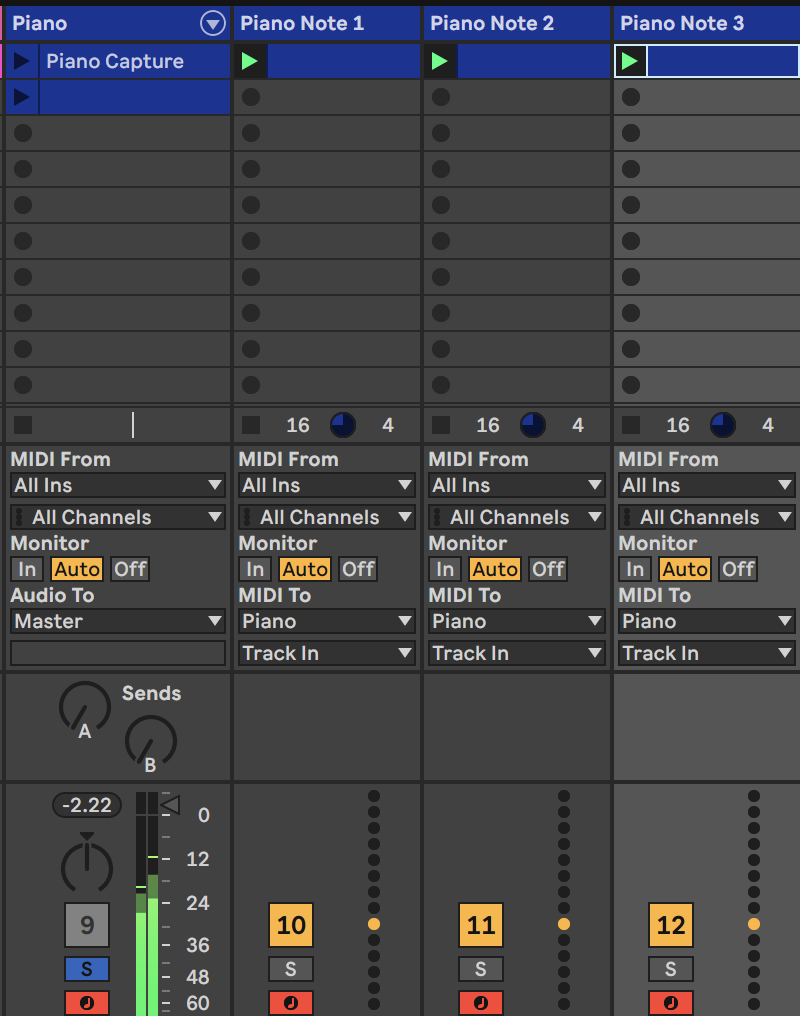Set Piano track monitor to In
The height and width of the screenshot is (1016, 800).
[27, 570]
